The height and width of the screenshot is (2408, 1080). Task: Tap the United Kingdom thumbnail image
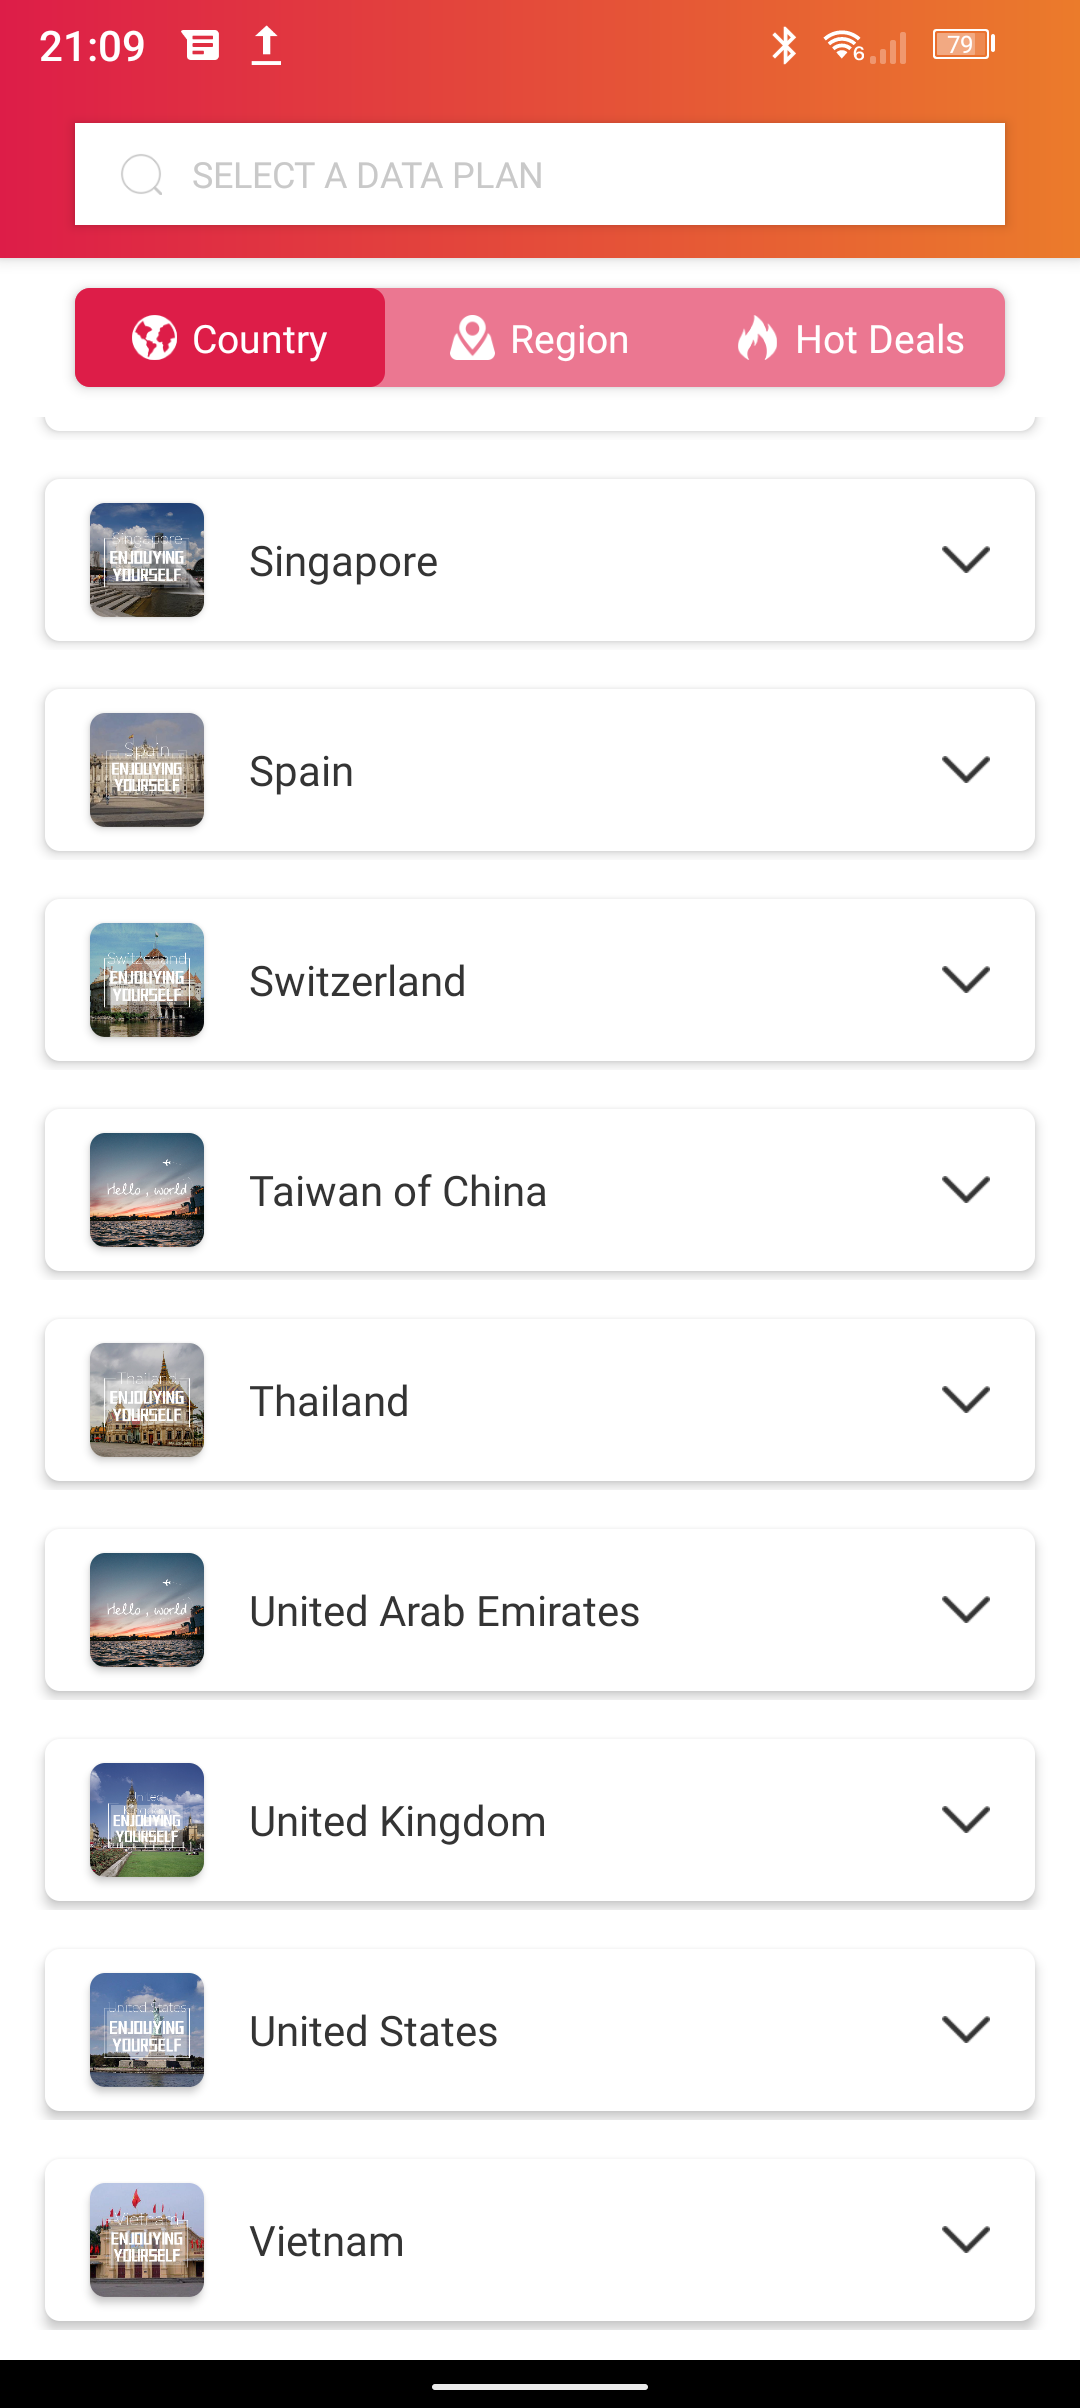point(147,1820)
